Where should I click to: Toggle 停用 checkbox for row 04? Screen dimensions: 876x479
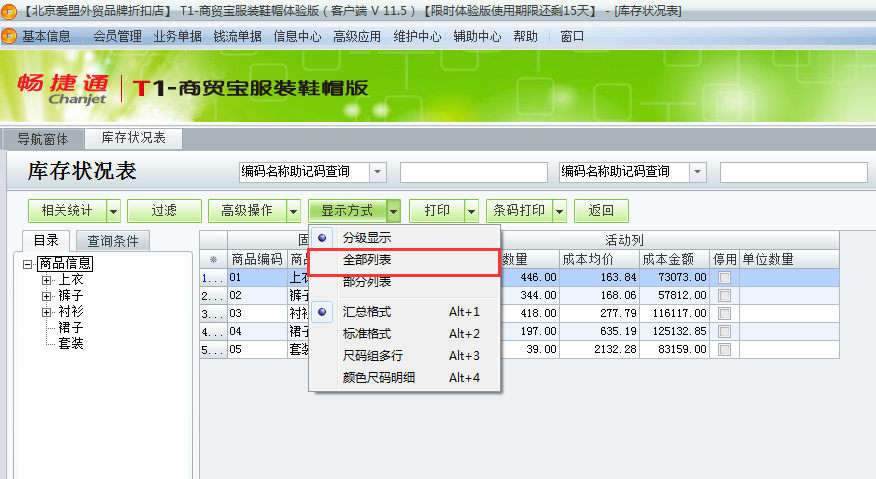725,331
